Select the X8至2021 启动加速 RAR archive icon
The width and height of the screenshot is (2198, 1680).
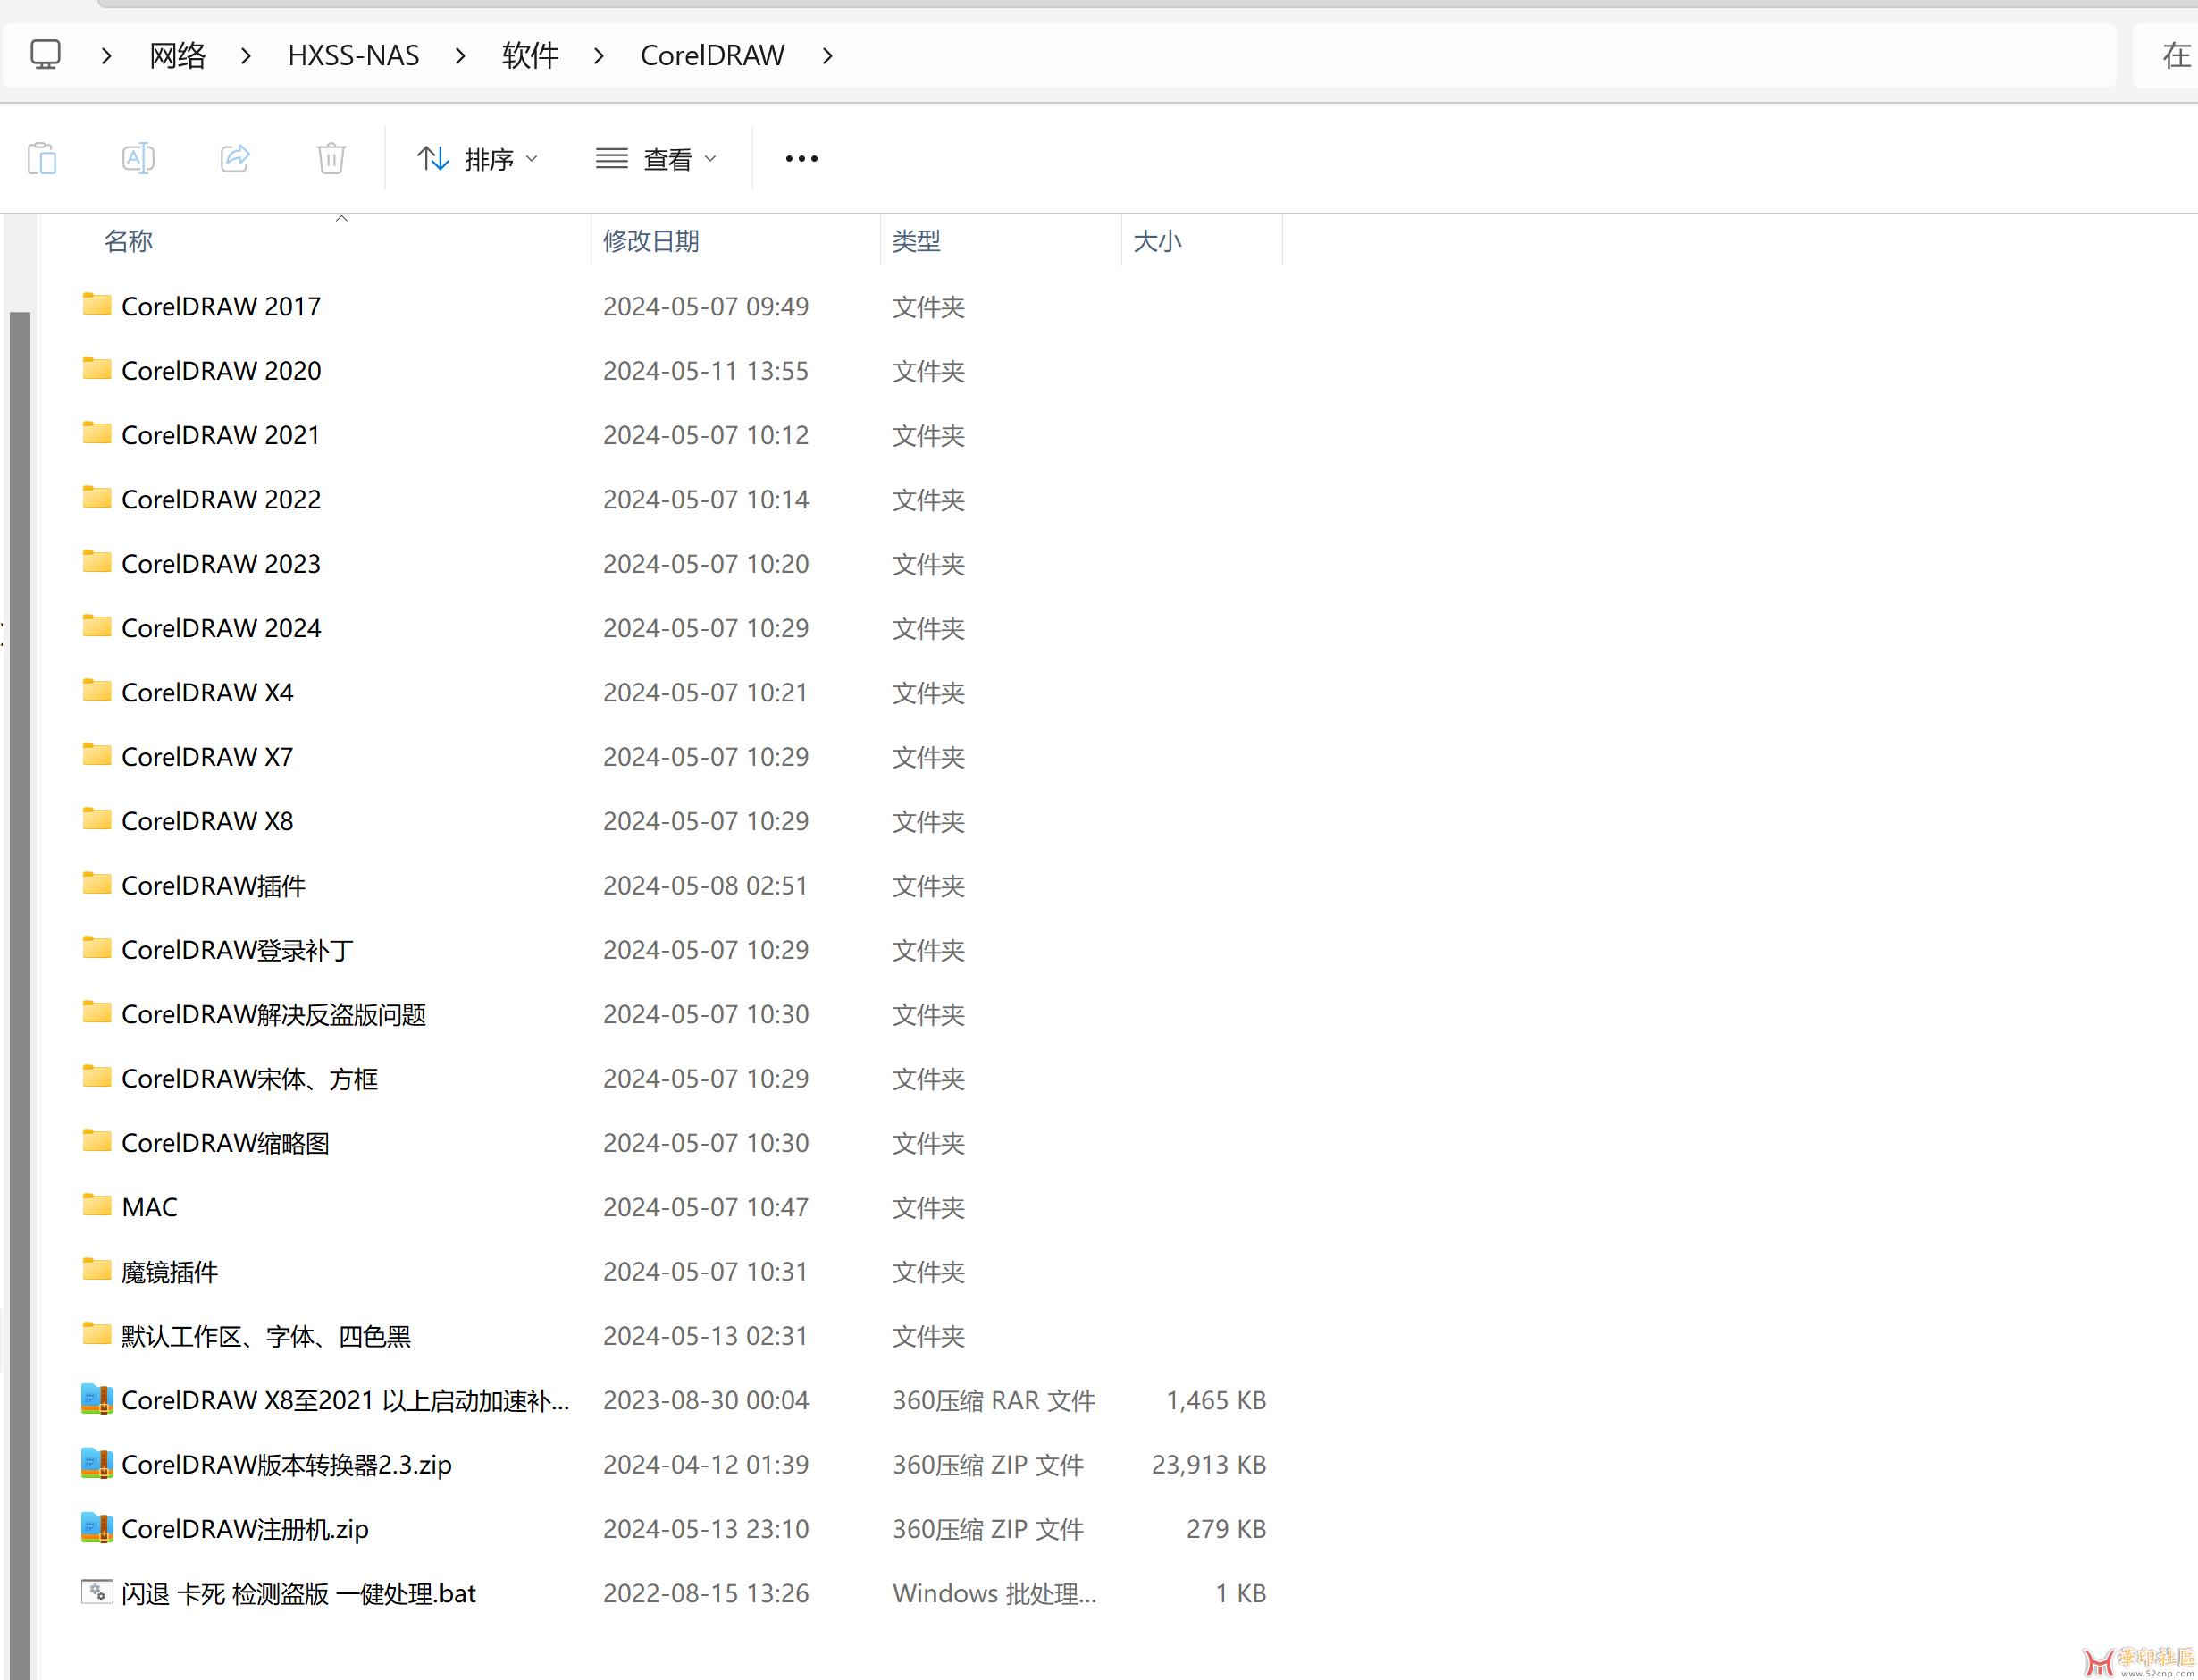(97, 1399)
